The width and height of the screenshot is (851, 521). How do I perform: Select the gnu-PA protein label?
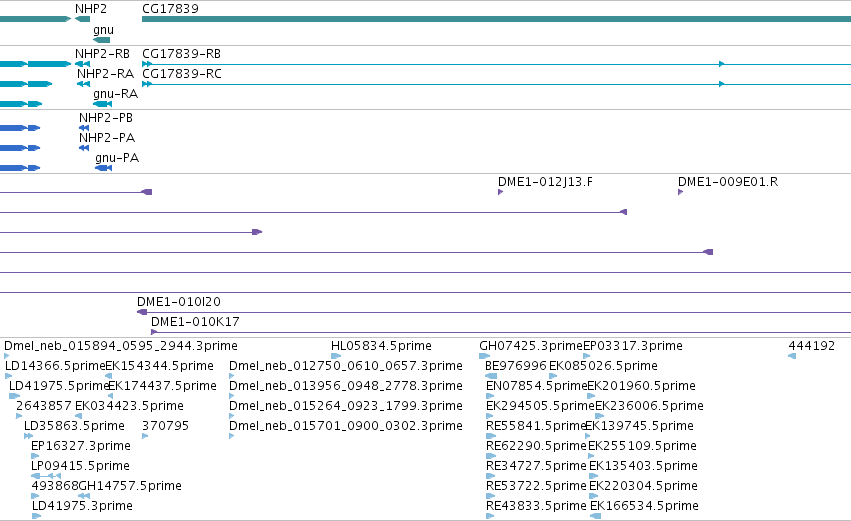pyautogui.click(x=117, y=158)
